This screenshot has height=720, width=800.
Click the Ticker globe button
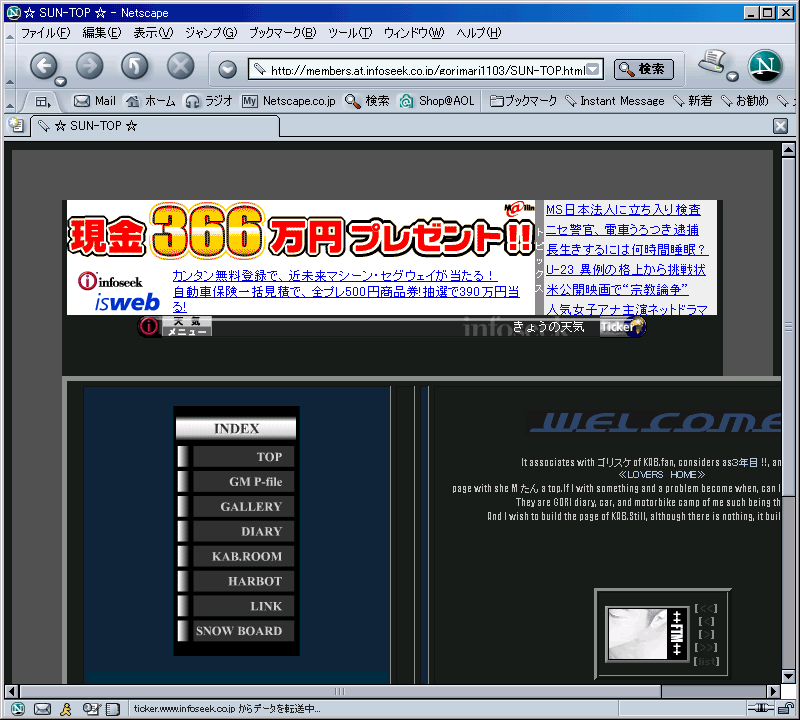point(623,327)
